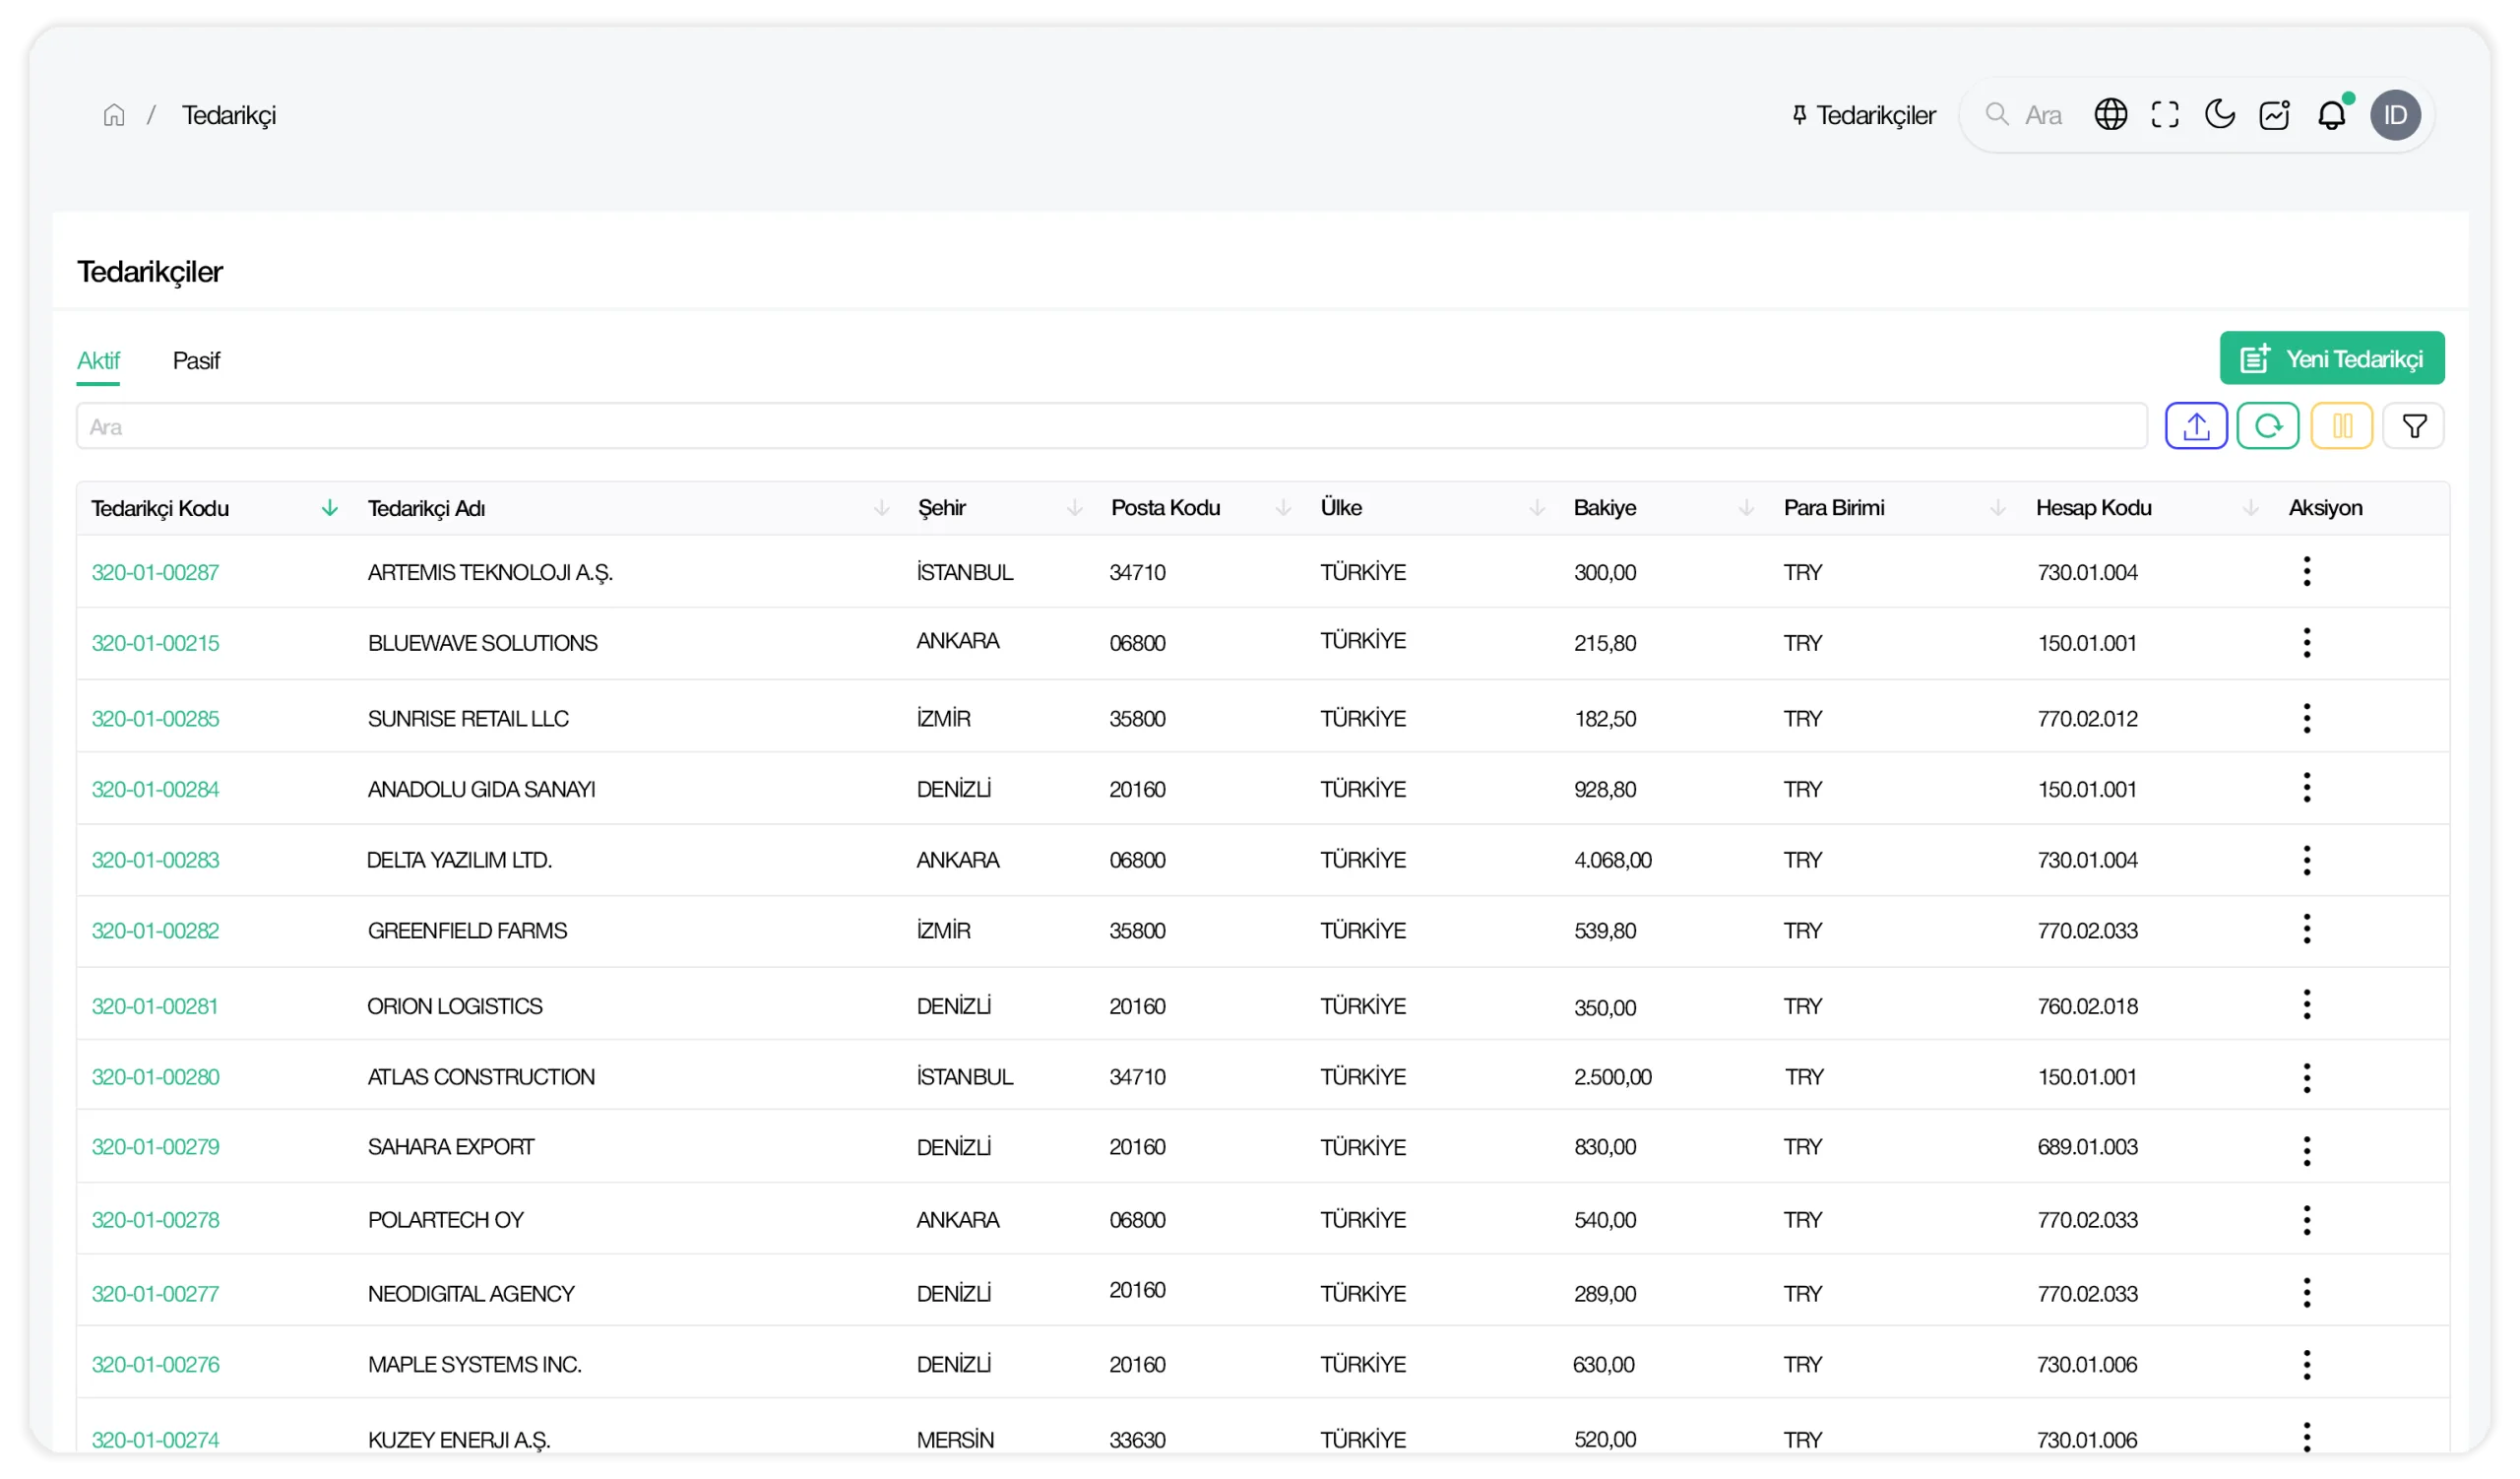The width and height of the screenshot is (2520, 1479).
Task: Open actions menu for SUNRISE RETAIL LLC
Action: [x=2308, y=718]
